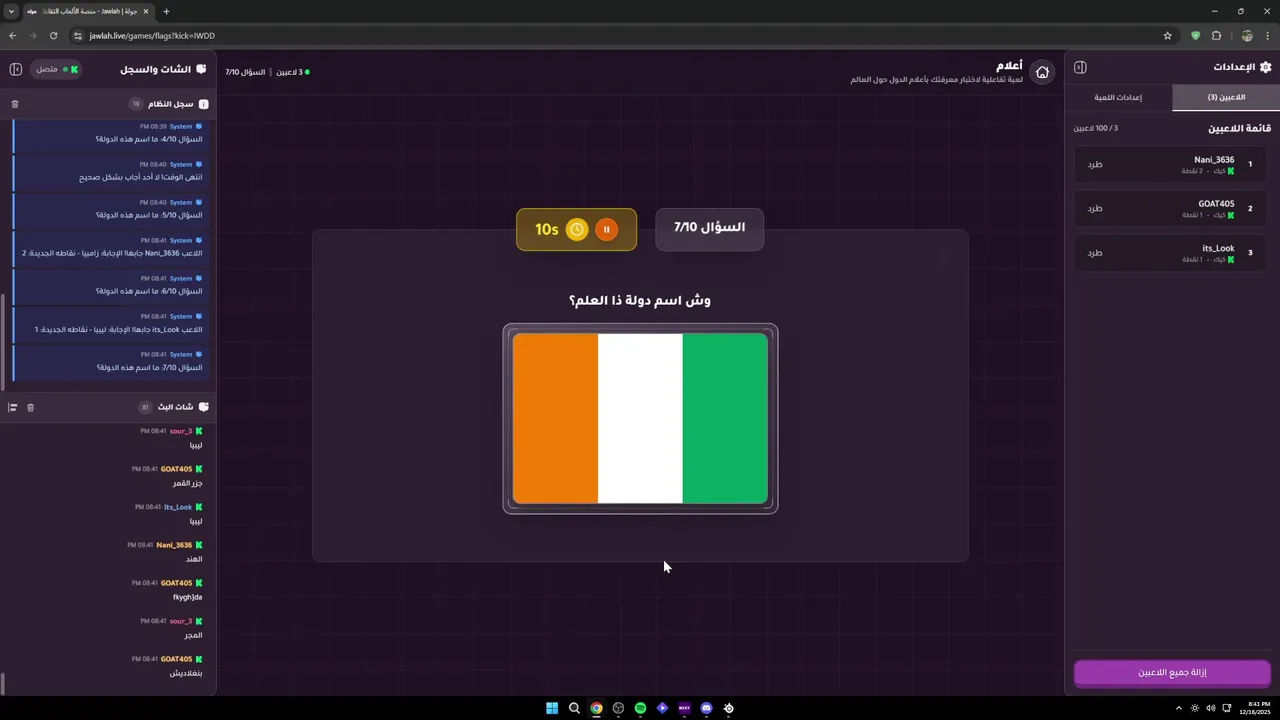Open the SteelSeries app from the taskbar
The width and height of the screenshot is (1280, 720).
[x=728, y=708]
